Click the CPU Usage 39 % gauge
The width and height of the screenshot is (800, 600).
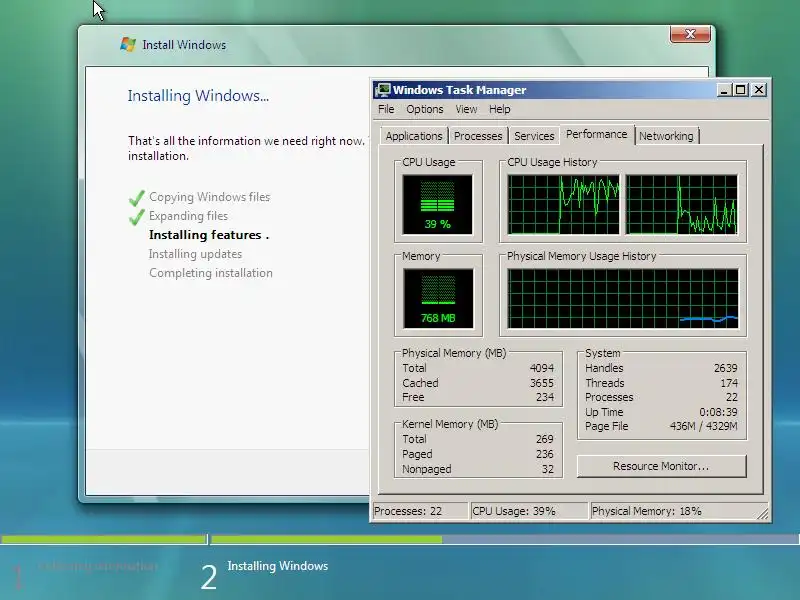point(437,205)
